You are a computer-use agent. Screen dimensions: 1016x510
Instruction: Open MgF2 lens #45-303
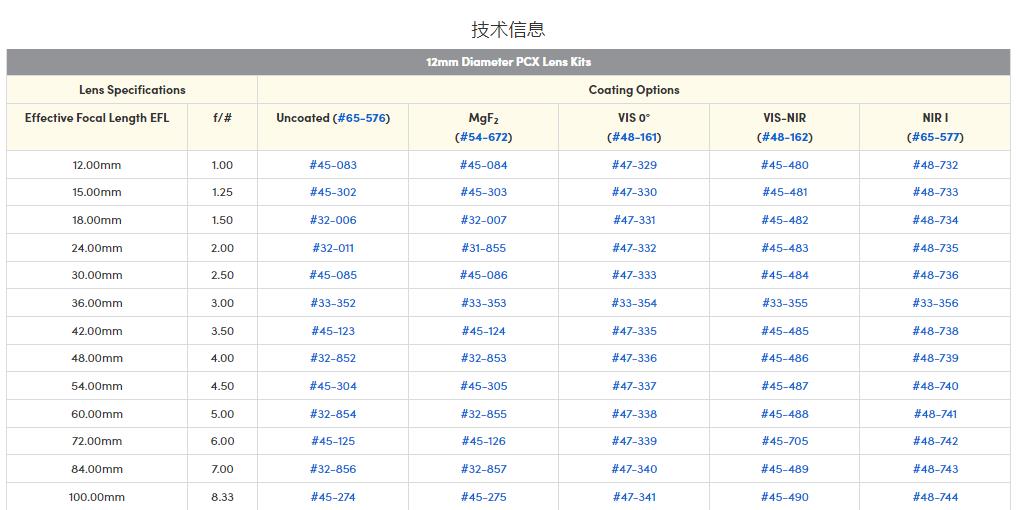click(483, 192)
